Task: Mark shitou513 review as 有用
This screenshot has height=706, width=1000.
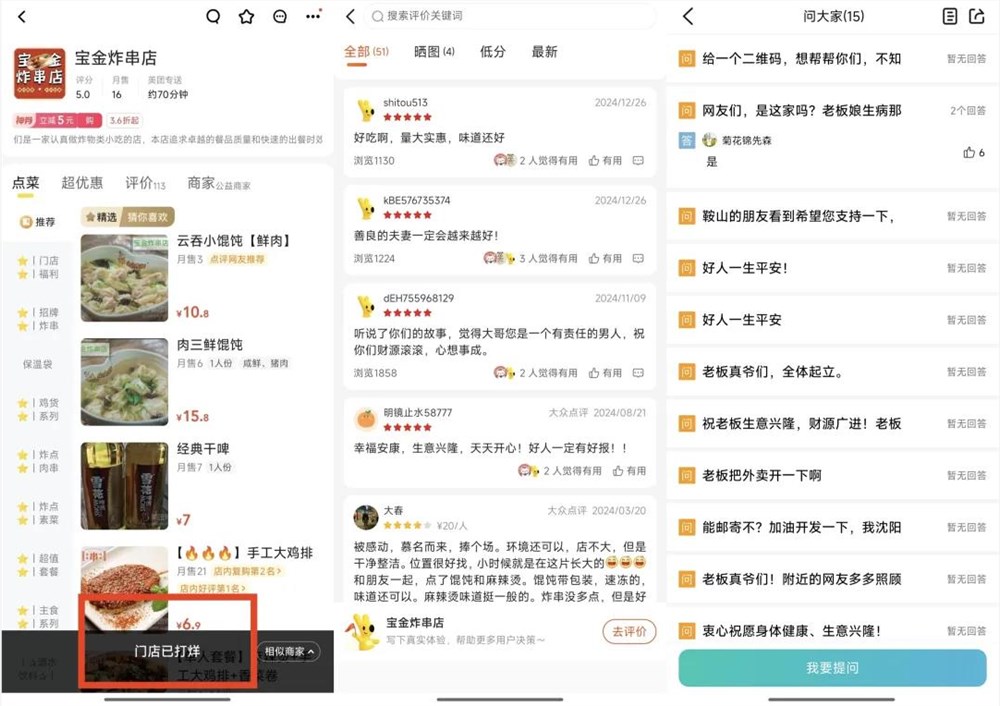Action: [x=605, y=161]
